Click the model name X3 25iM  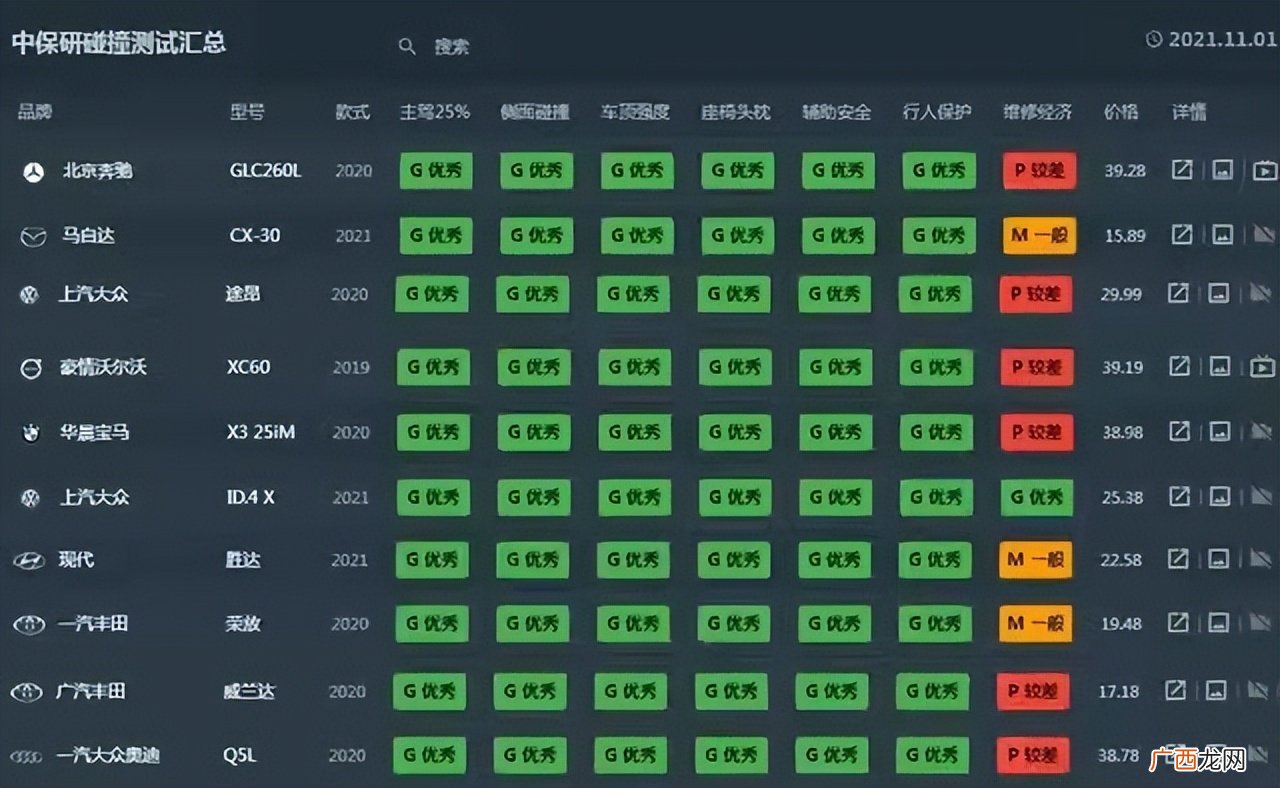point(262,432)
